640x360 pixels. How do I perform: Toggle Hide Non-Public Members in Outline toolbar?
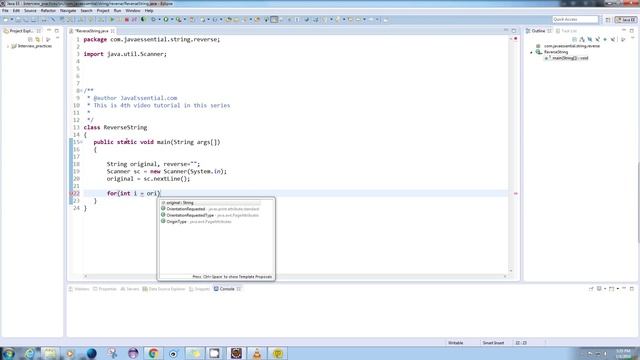coord(605,40)
